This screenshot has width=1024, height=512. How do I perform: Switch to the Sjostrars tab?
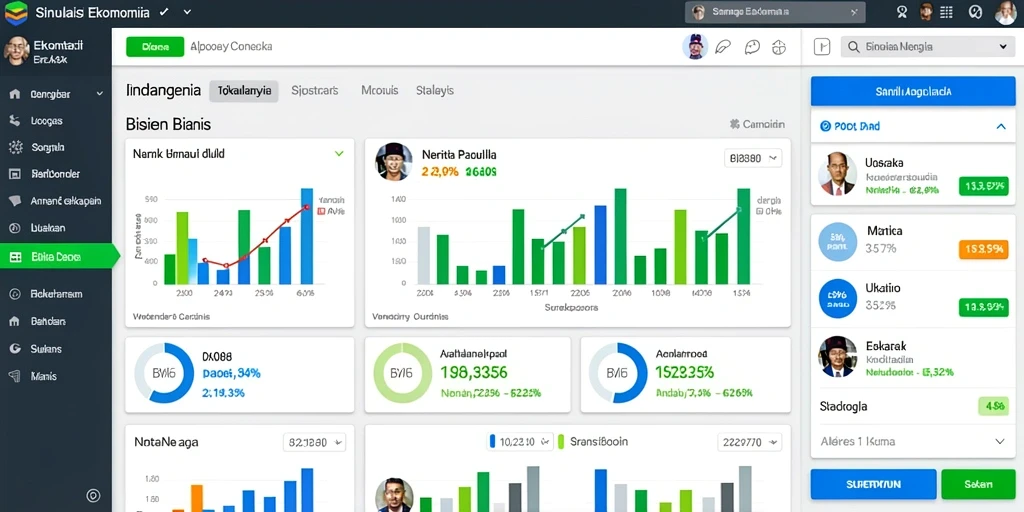click(315, 91)
